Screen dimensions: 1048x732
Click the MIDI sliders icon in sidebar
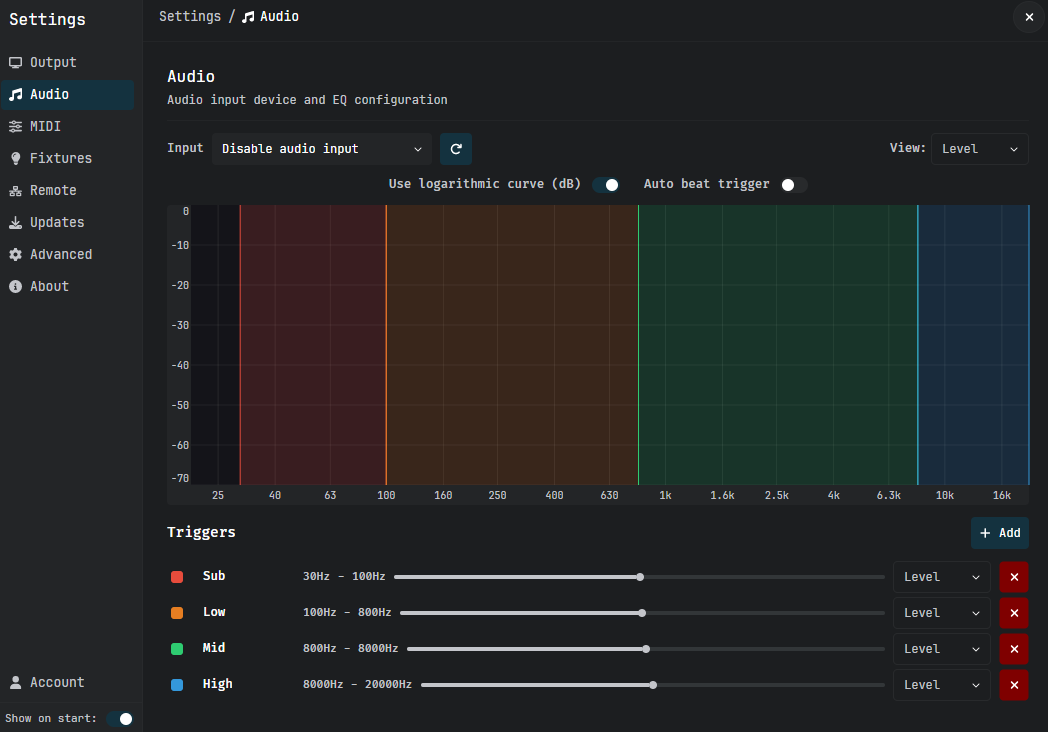(x=15, y=126)
